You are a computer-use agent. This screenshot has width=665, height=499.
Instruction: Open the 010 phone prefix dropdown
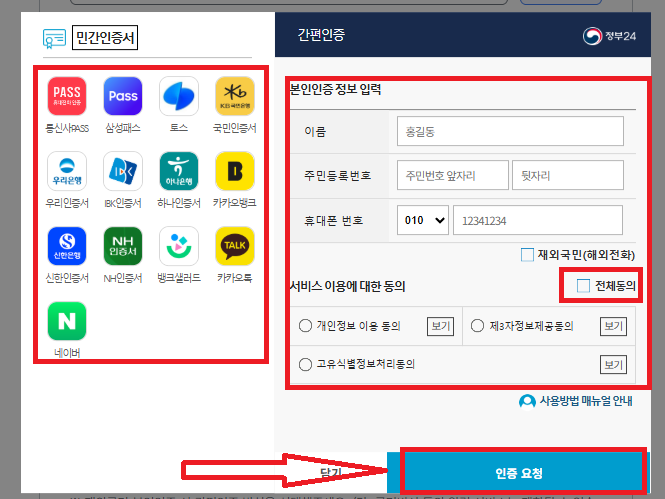tap(423, 220)
